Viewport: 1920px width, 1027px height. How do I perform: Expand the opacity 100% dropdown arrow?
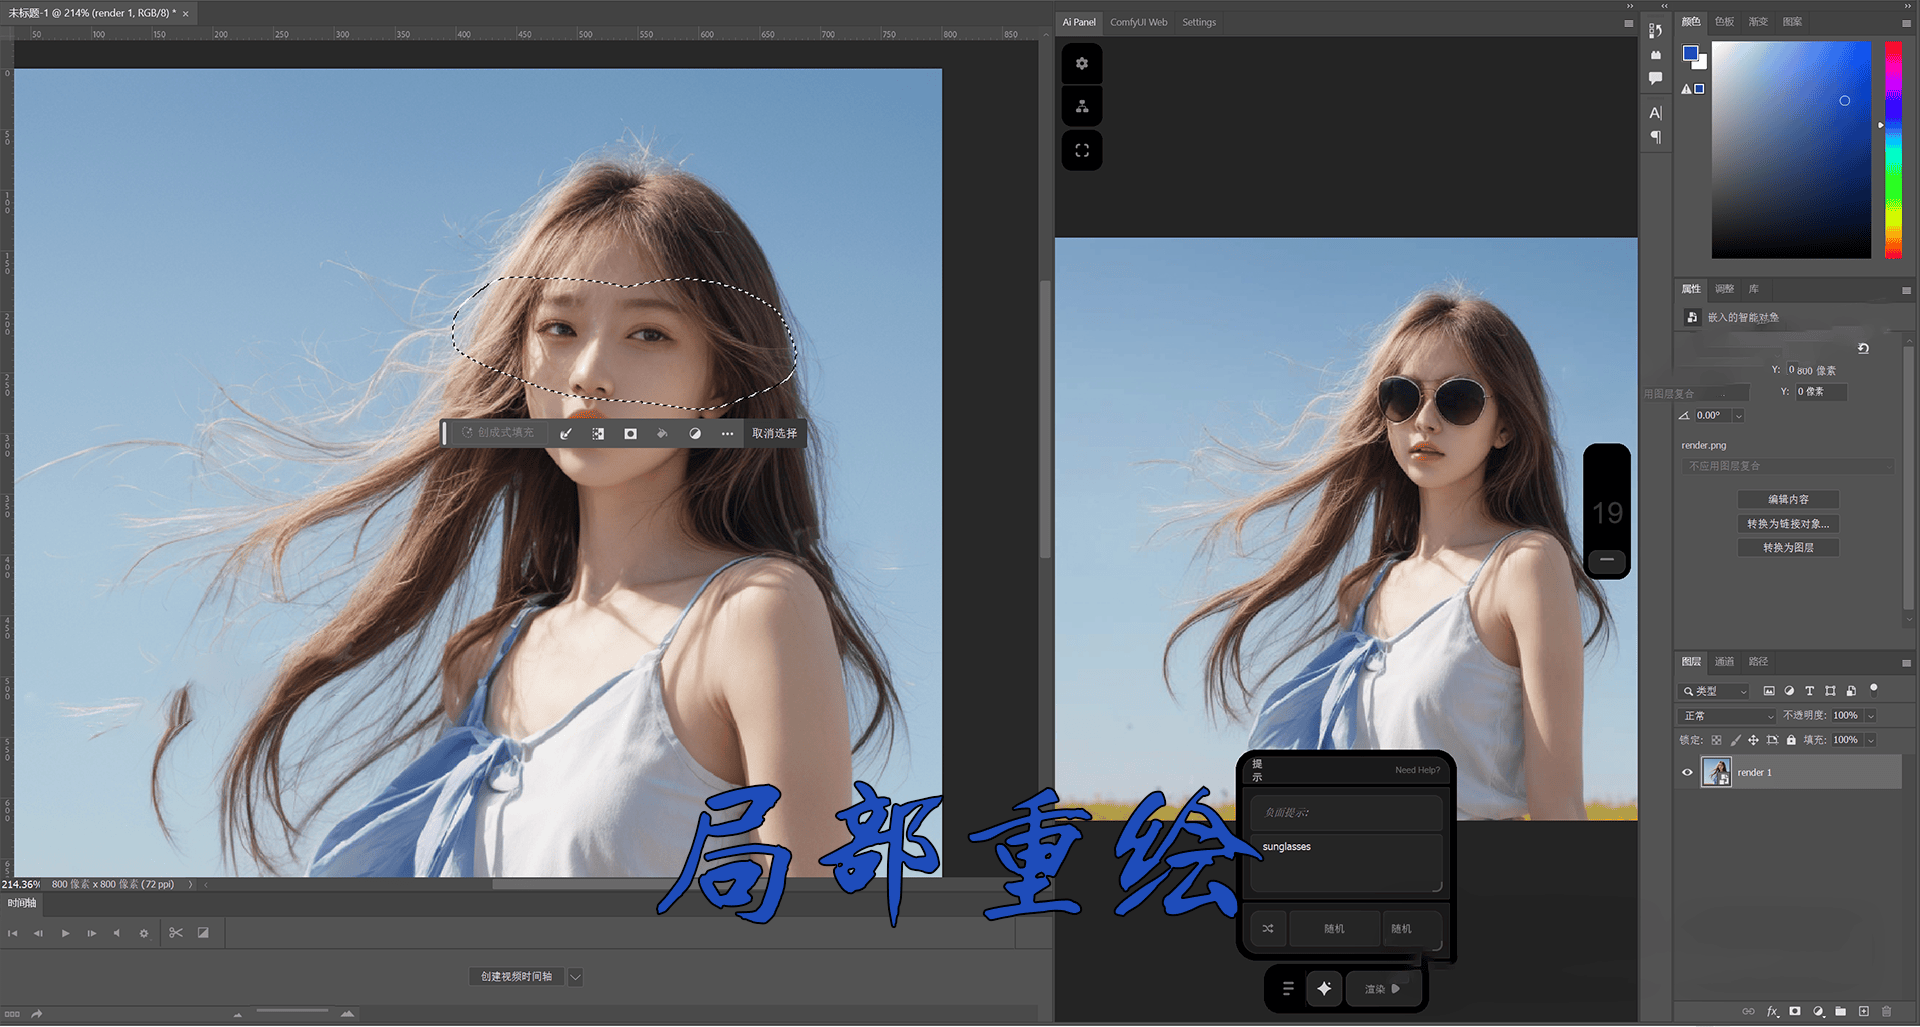pos(1871,716)
